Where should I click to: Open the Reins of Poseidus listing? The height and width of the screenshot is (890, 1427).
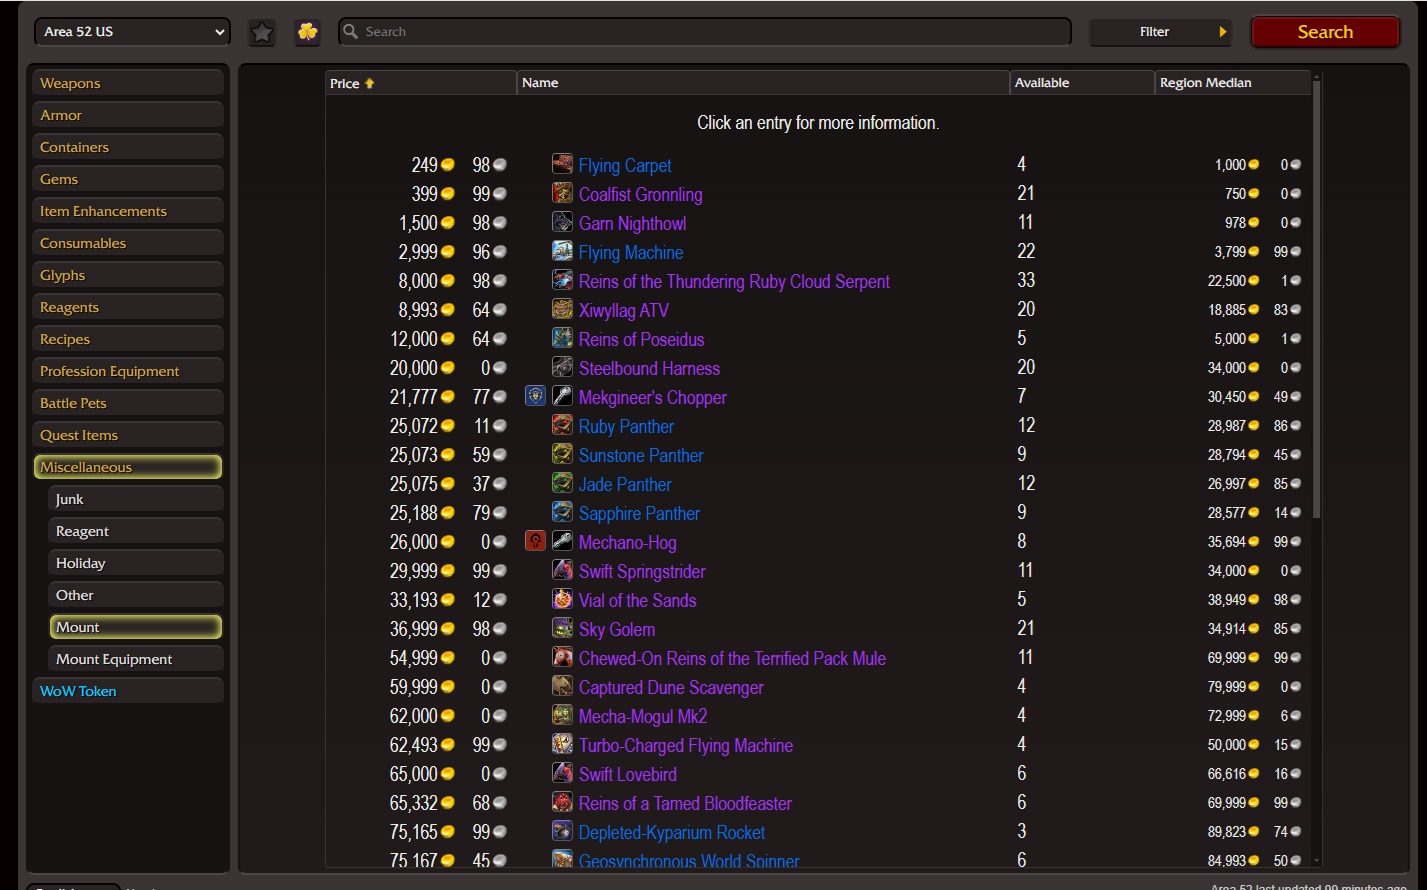pyautogui.click(x=641, y=340)
